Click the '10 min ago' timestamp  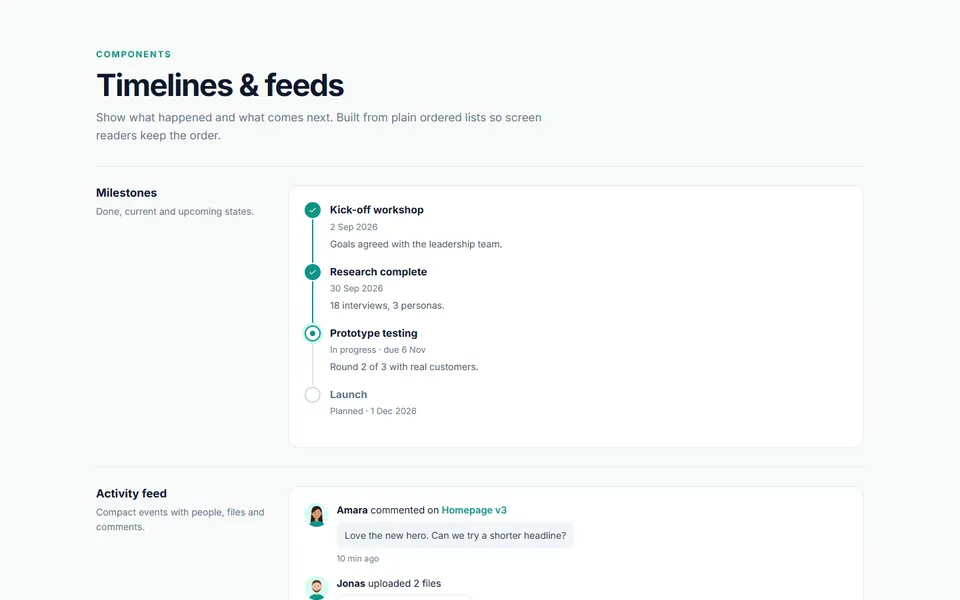pos(358,558)
